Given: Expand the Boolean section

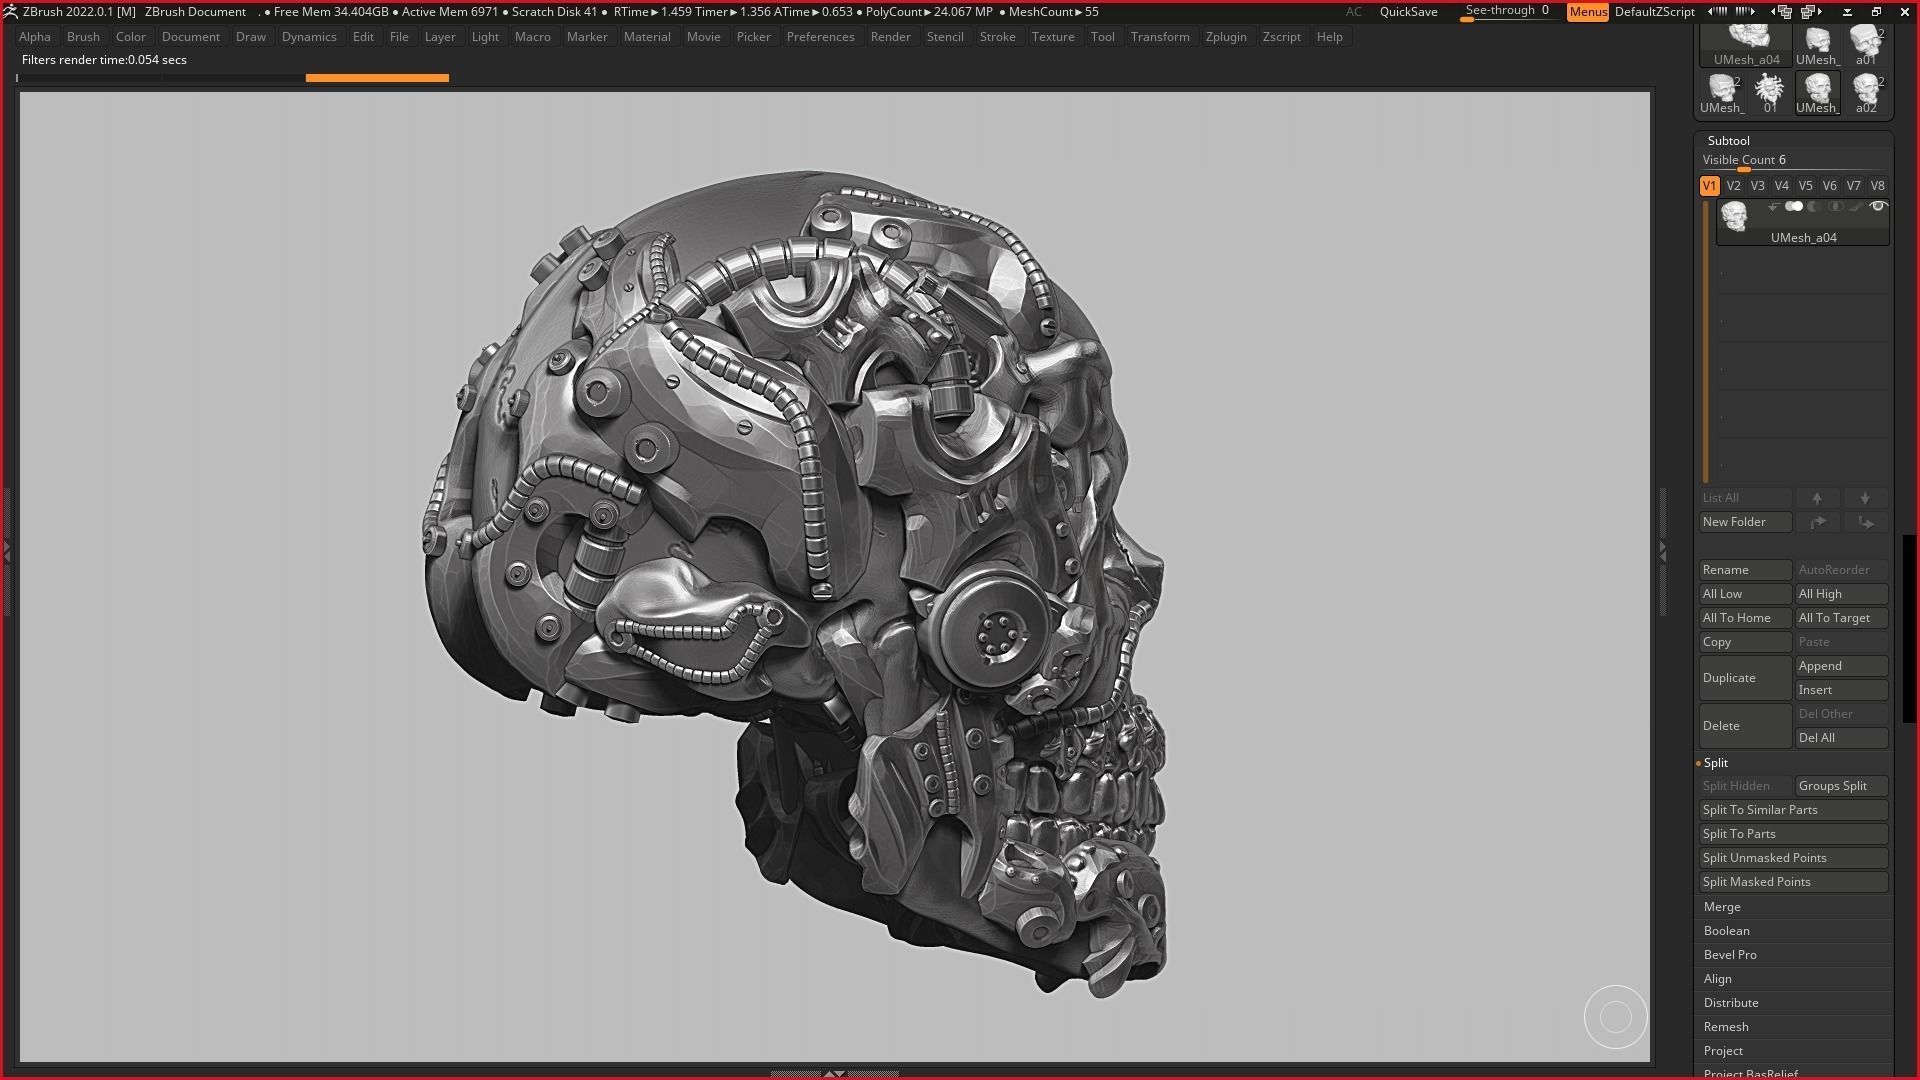Looking at the screenshot, I should coord(1726,931).
